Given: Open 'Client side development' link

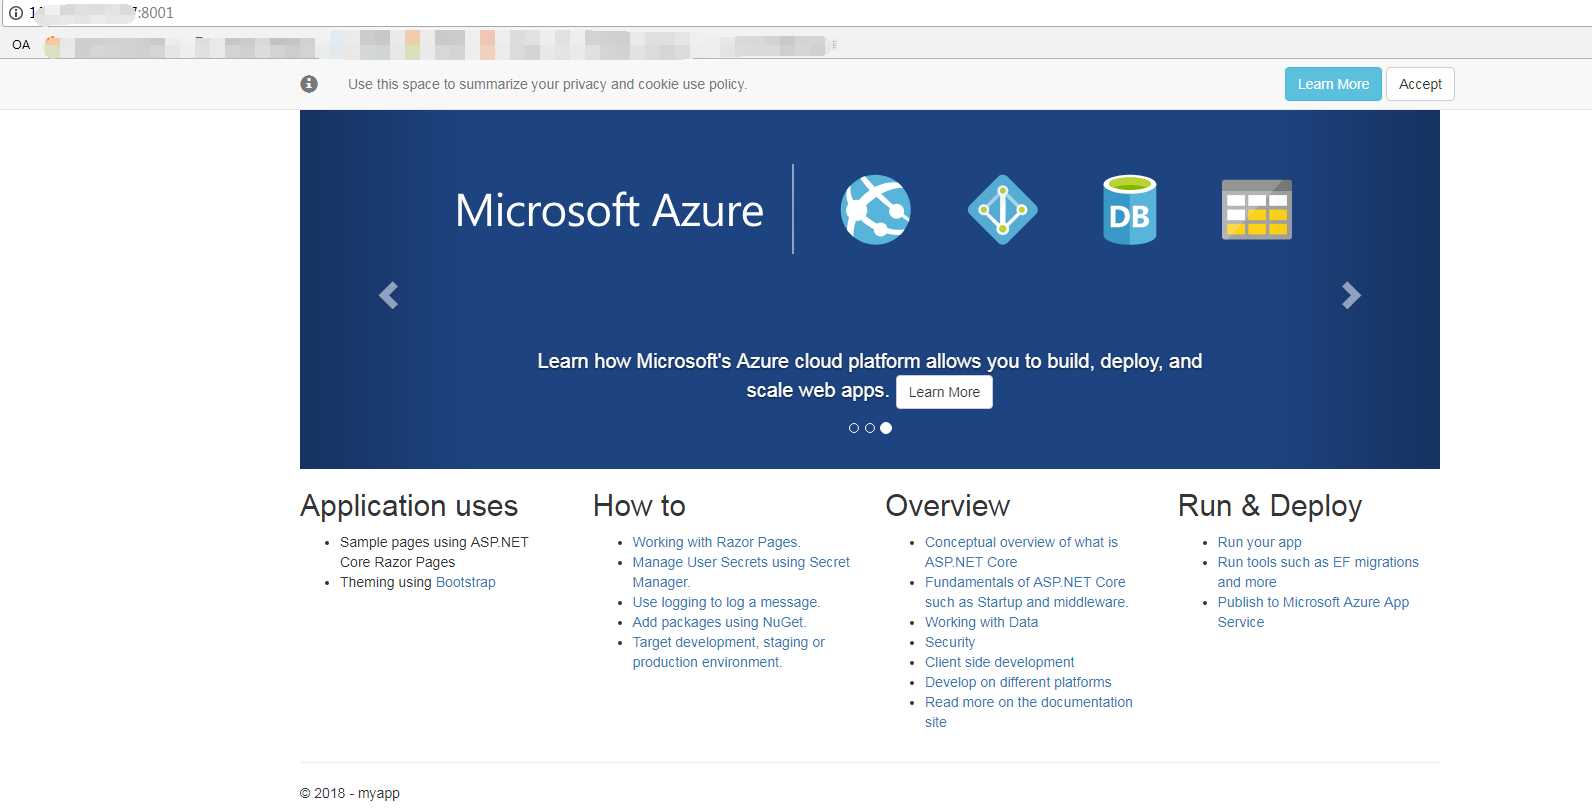Looking at the screenshot, I should (x=999, y=662).
